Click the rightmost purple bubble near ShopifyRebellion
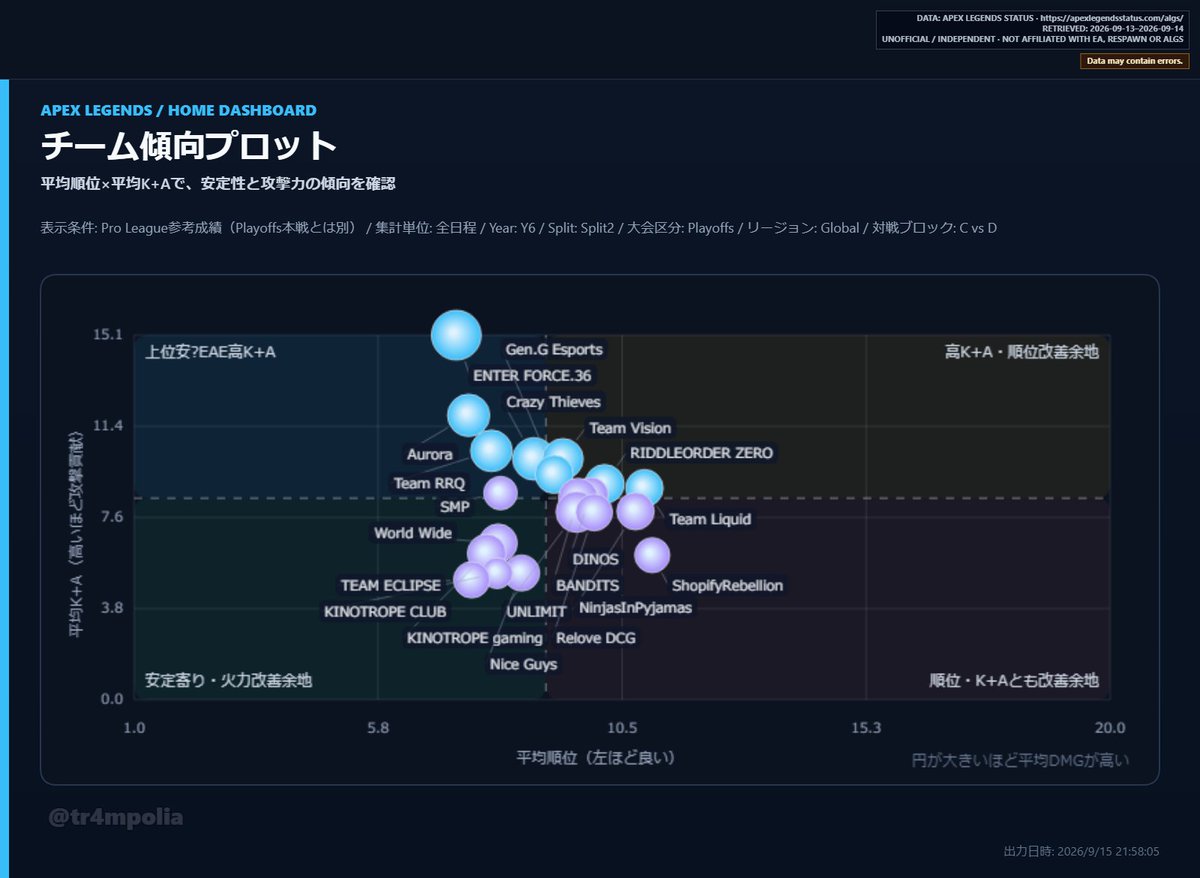Image resolution: width=1200 pixels, height=878 pixels. tap(652, 554)
